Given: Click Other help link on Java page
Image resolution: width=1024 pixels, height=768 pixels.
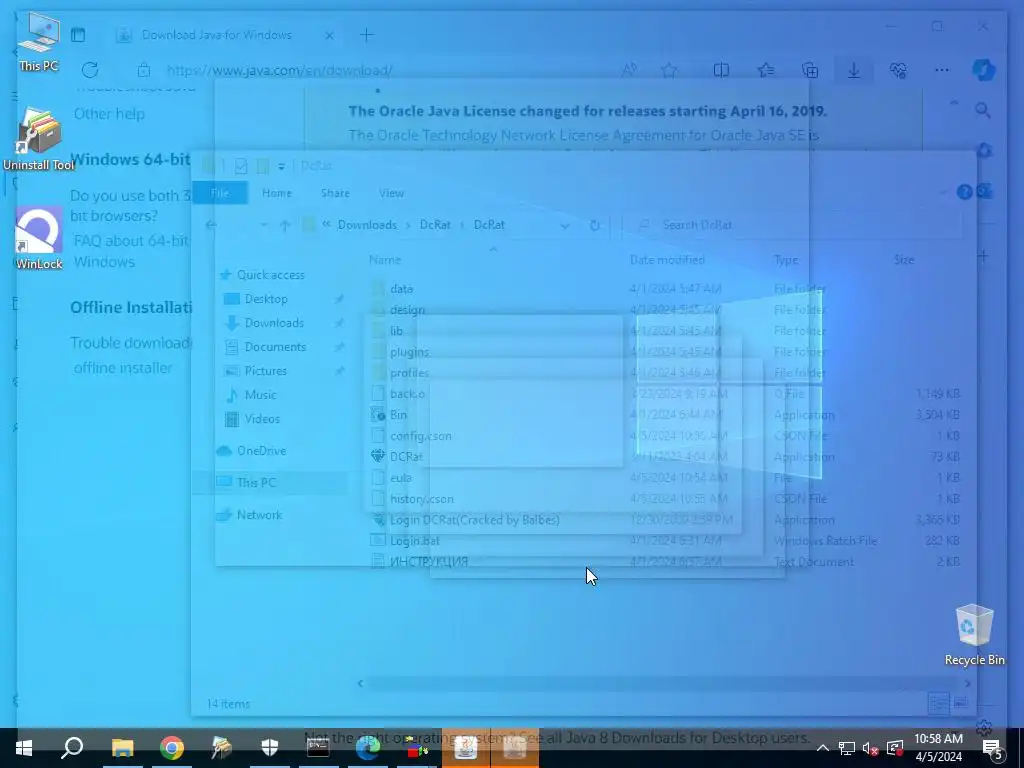Looking at the screenshot, I should 109,114.
